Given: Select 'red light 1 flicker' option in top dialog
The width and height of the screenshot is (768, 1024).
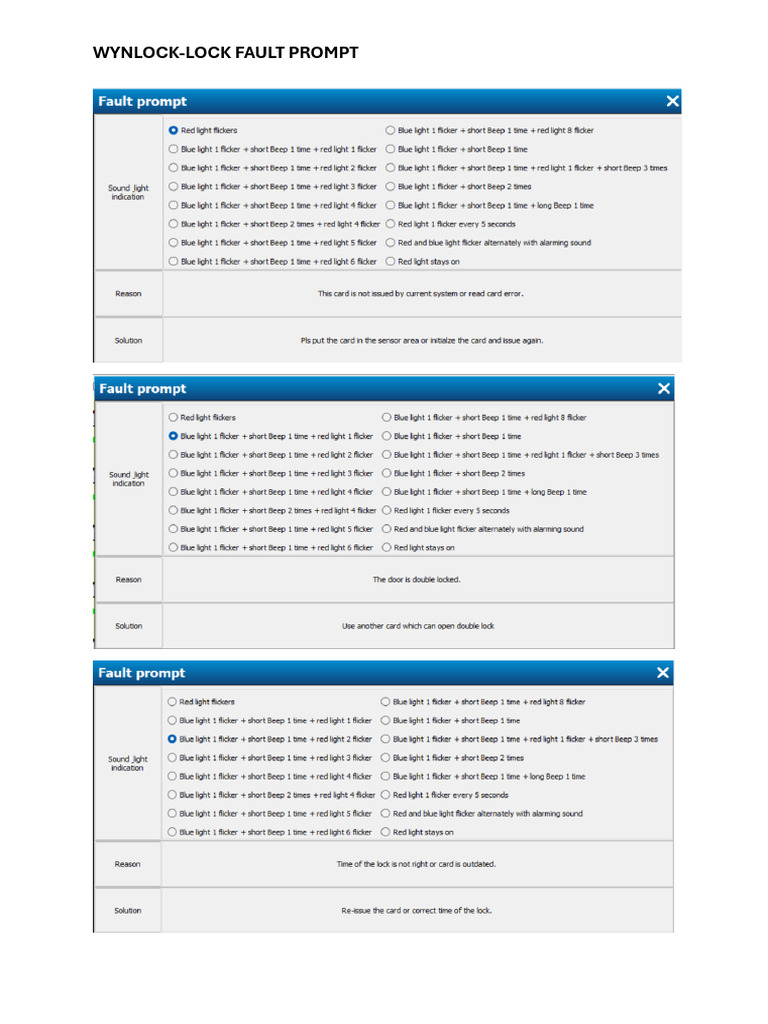Looking at the screenshot, I should tap(173, 149).
